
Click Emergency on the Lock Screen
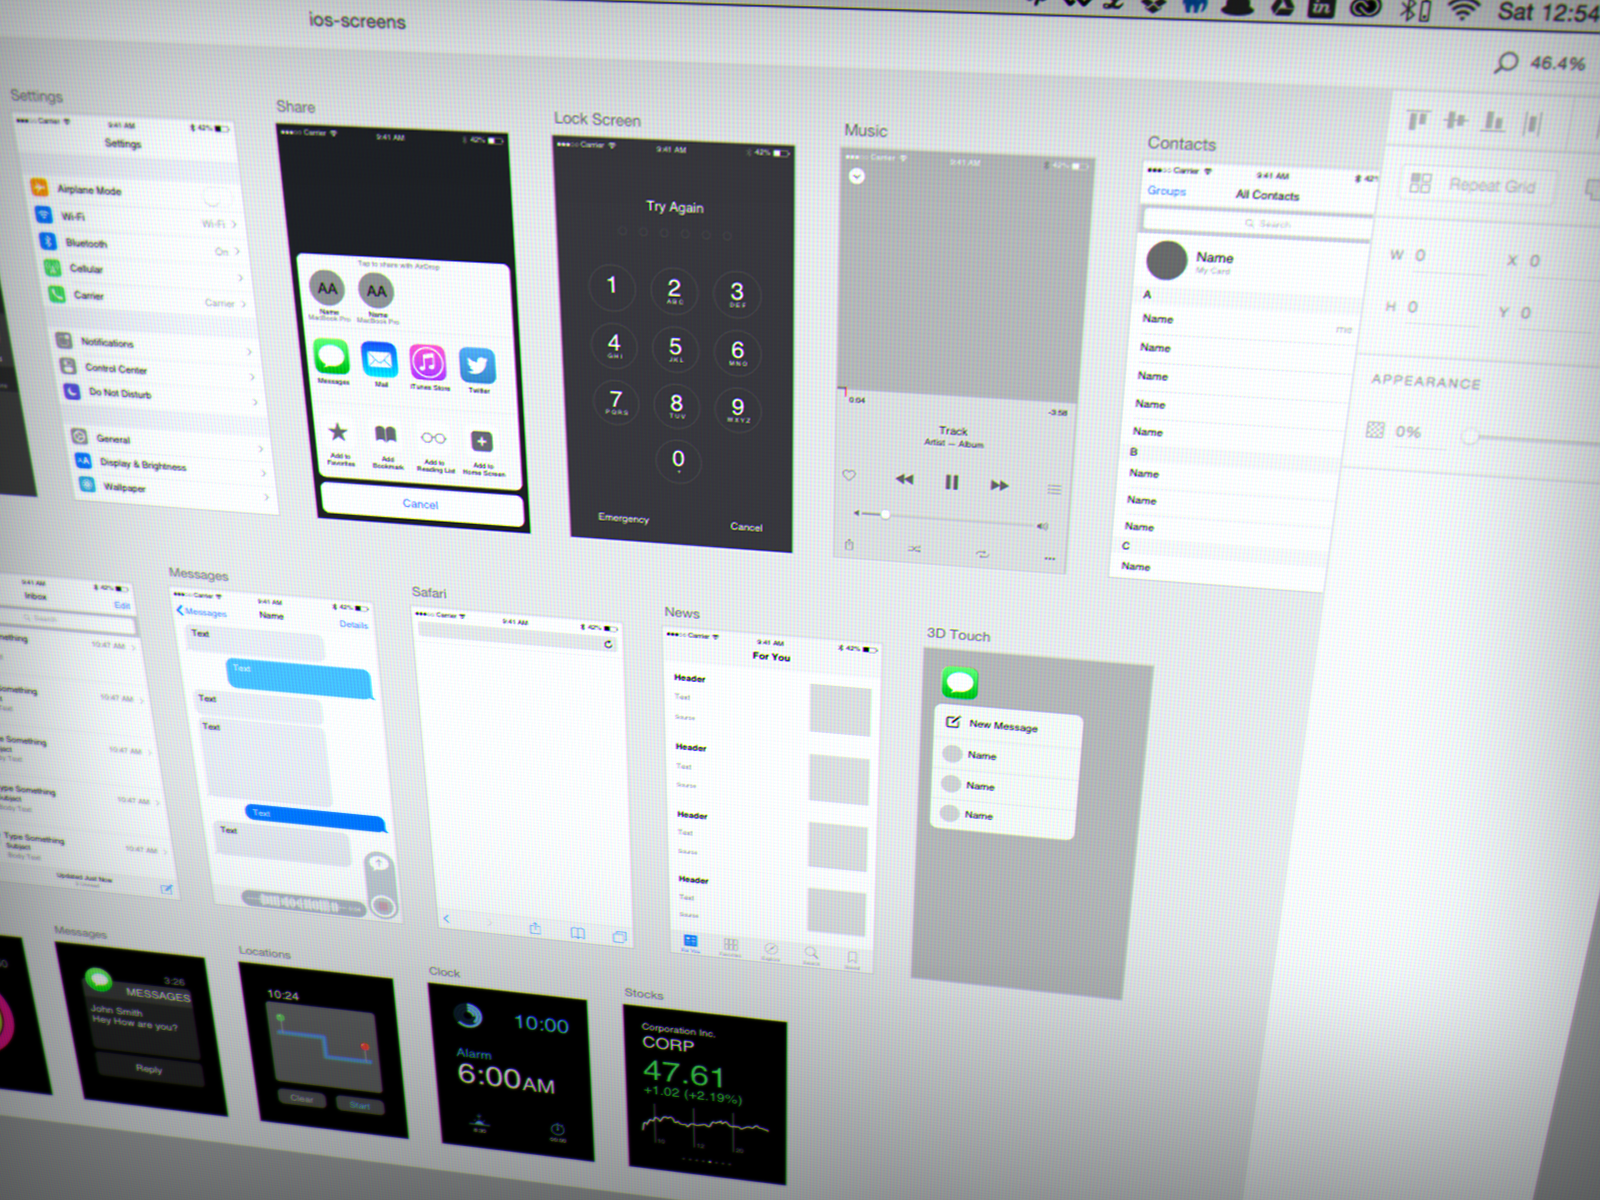point(624,518)
